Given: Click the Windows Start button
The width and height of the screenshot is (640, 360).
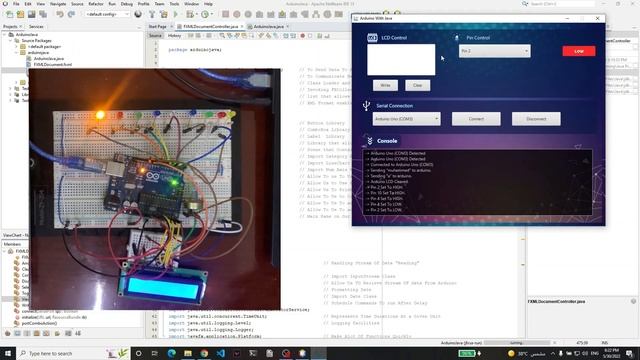Looking at the screenshot, I should point(7,353).
